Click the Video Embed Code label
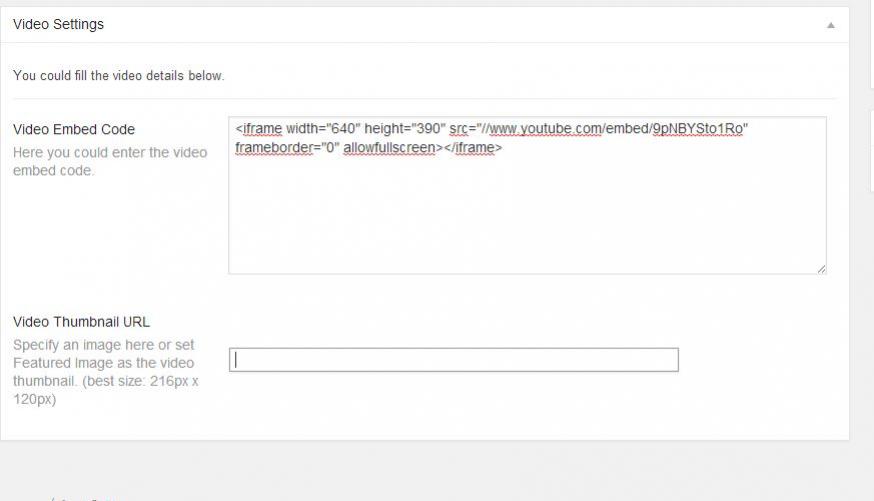This screenshot has height=501, width=874. (74, 129)
